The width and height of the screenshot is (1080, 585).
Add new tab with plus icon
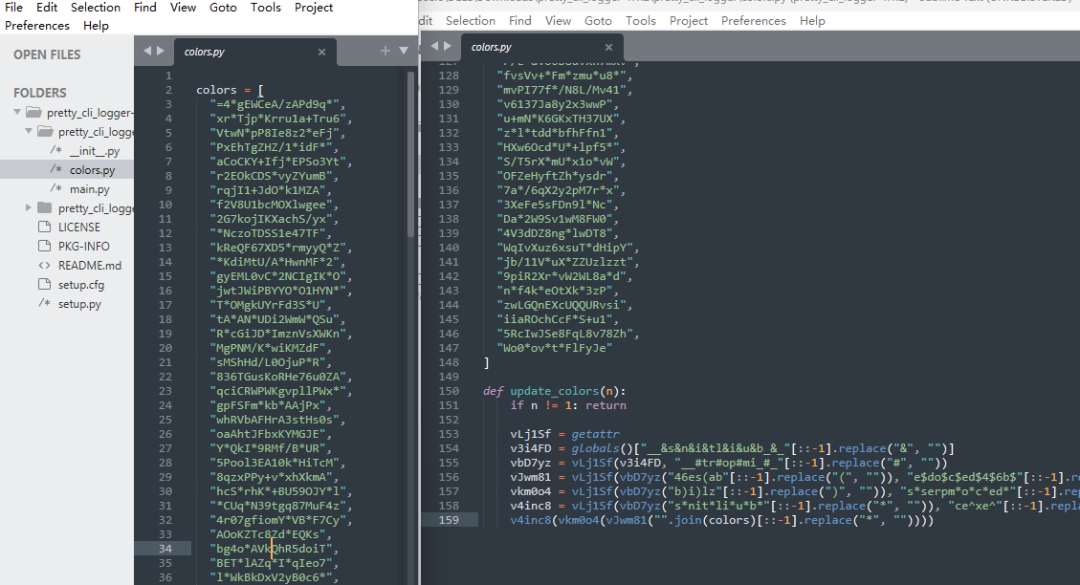pyautogui.click(x=385, y=50)
